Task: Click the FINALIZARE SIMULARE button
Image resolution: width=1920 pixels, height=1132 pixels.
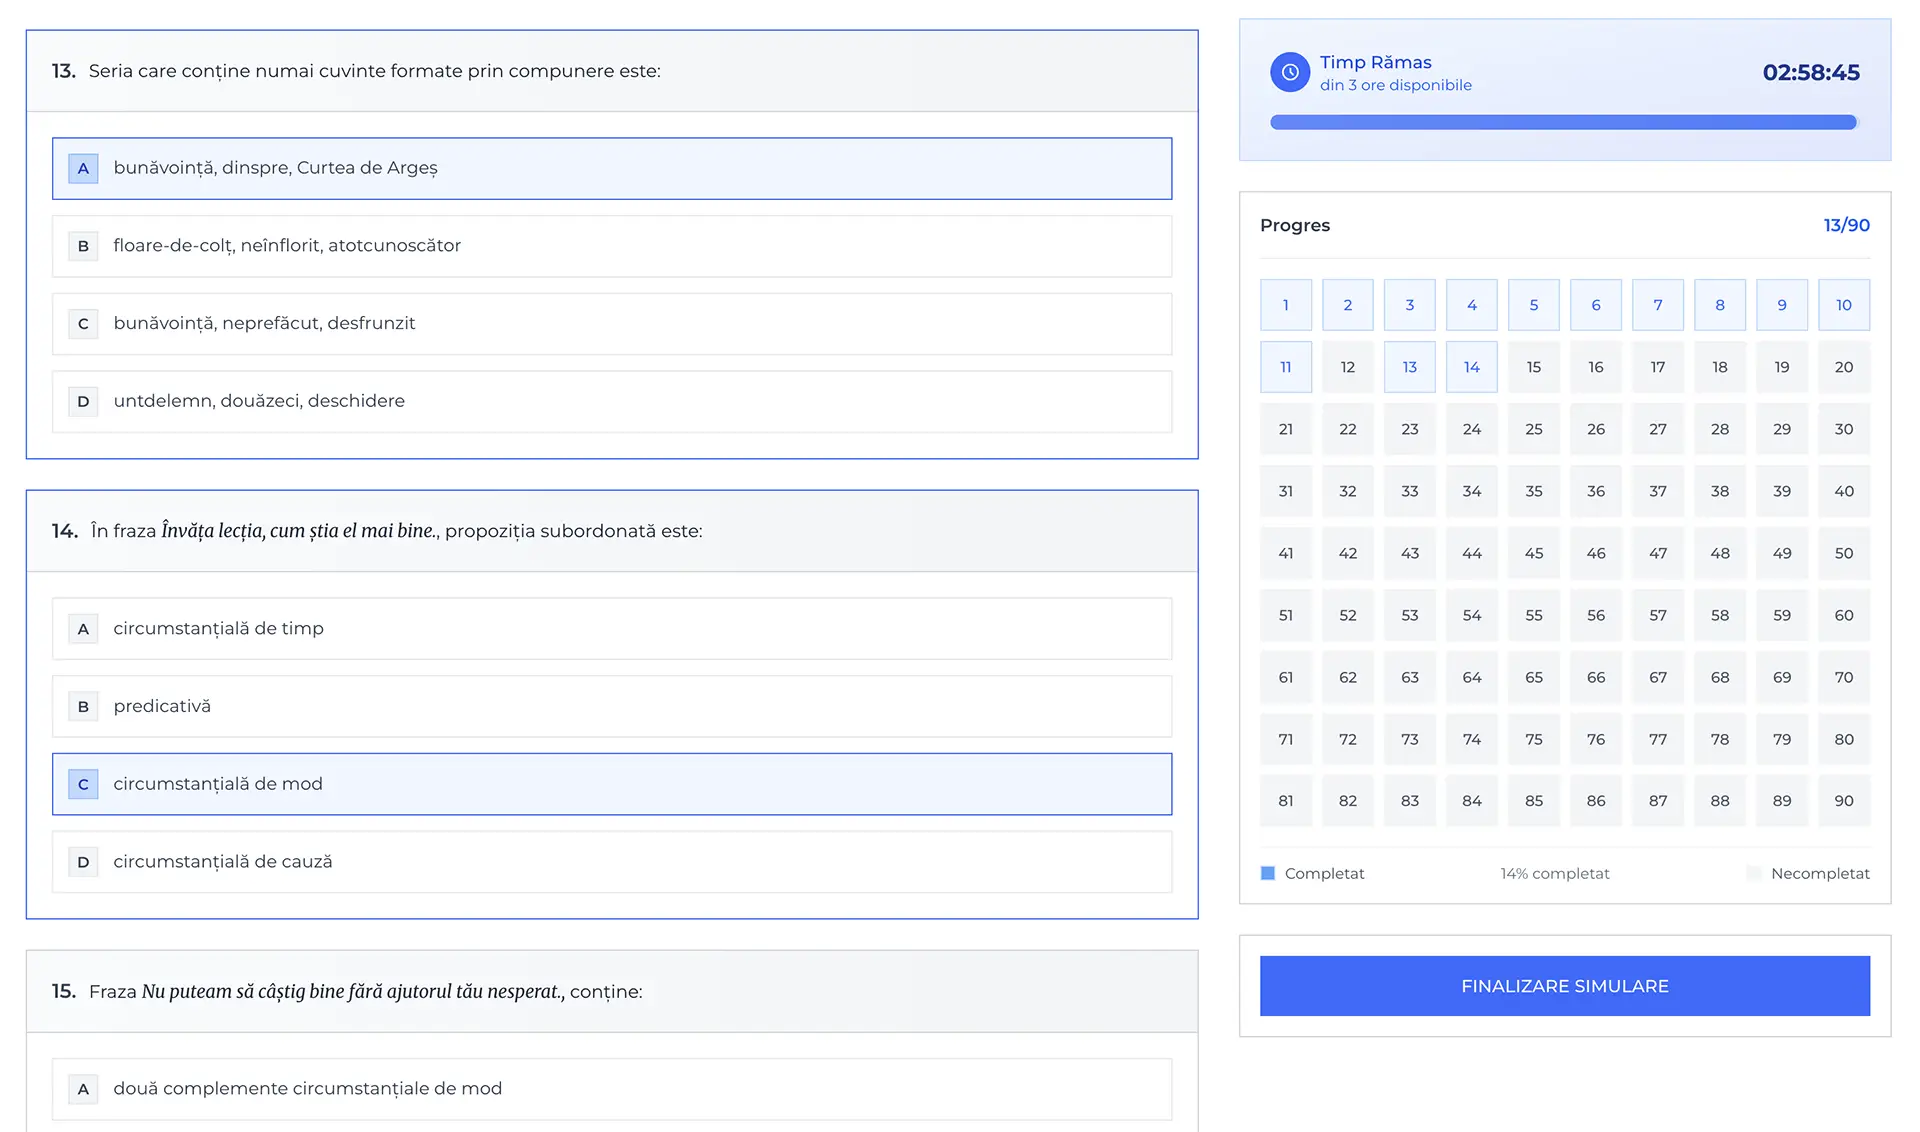Action: [1565, 986]
